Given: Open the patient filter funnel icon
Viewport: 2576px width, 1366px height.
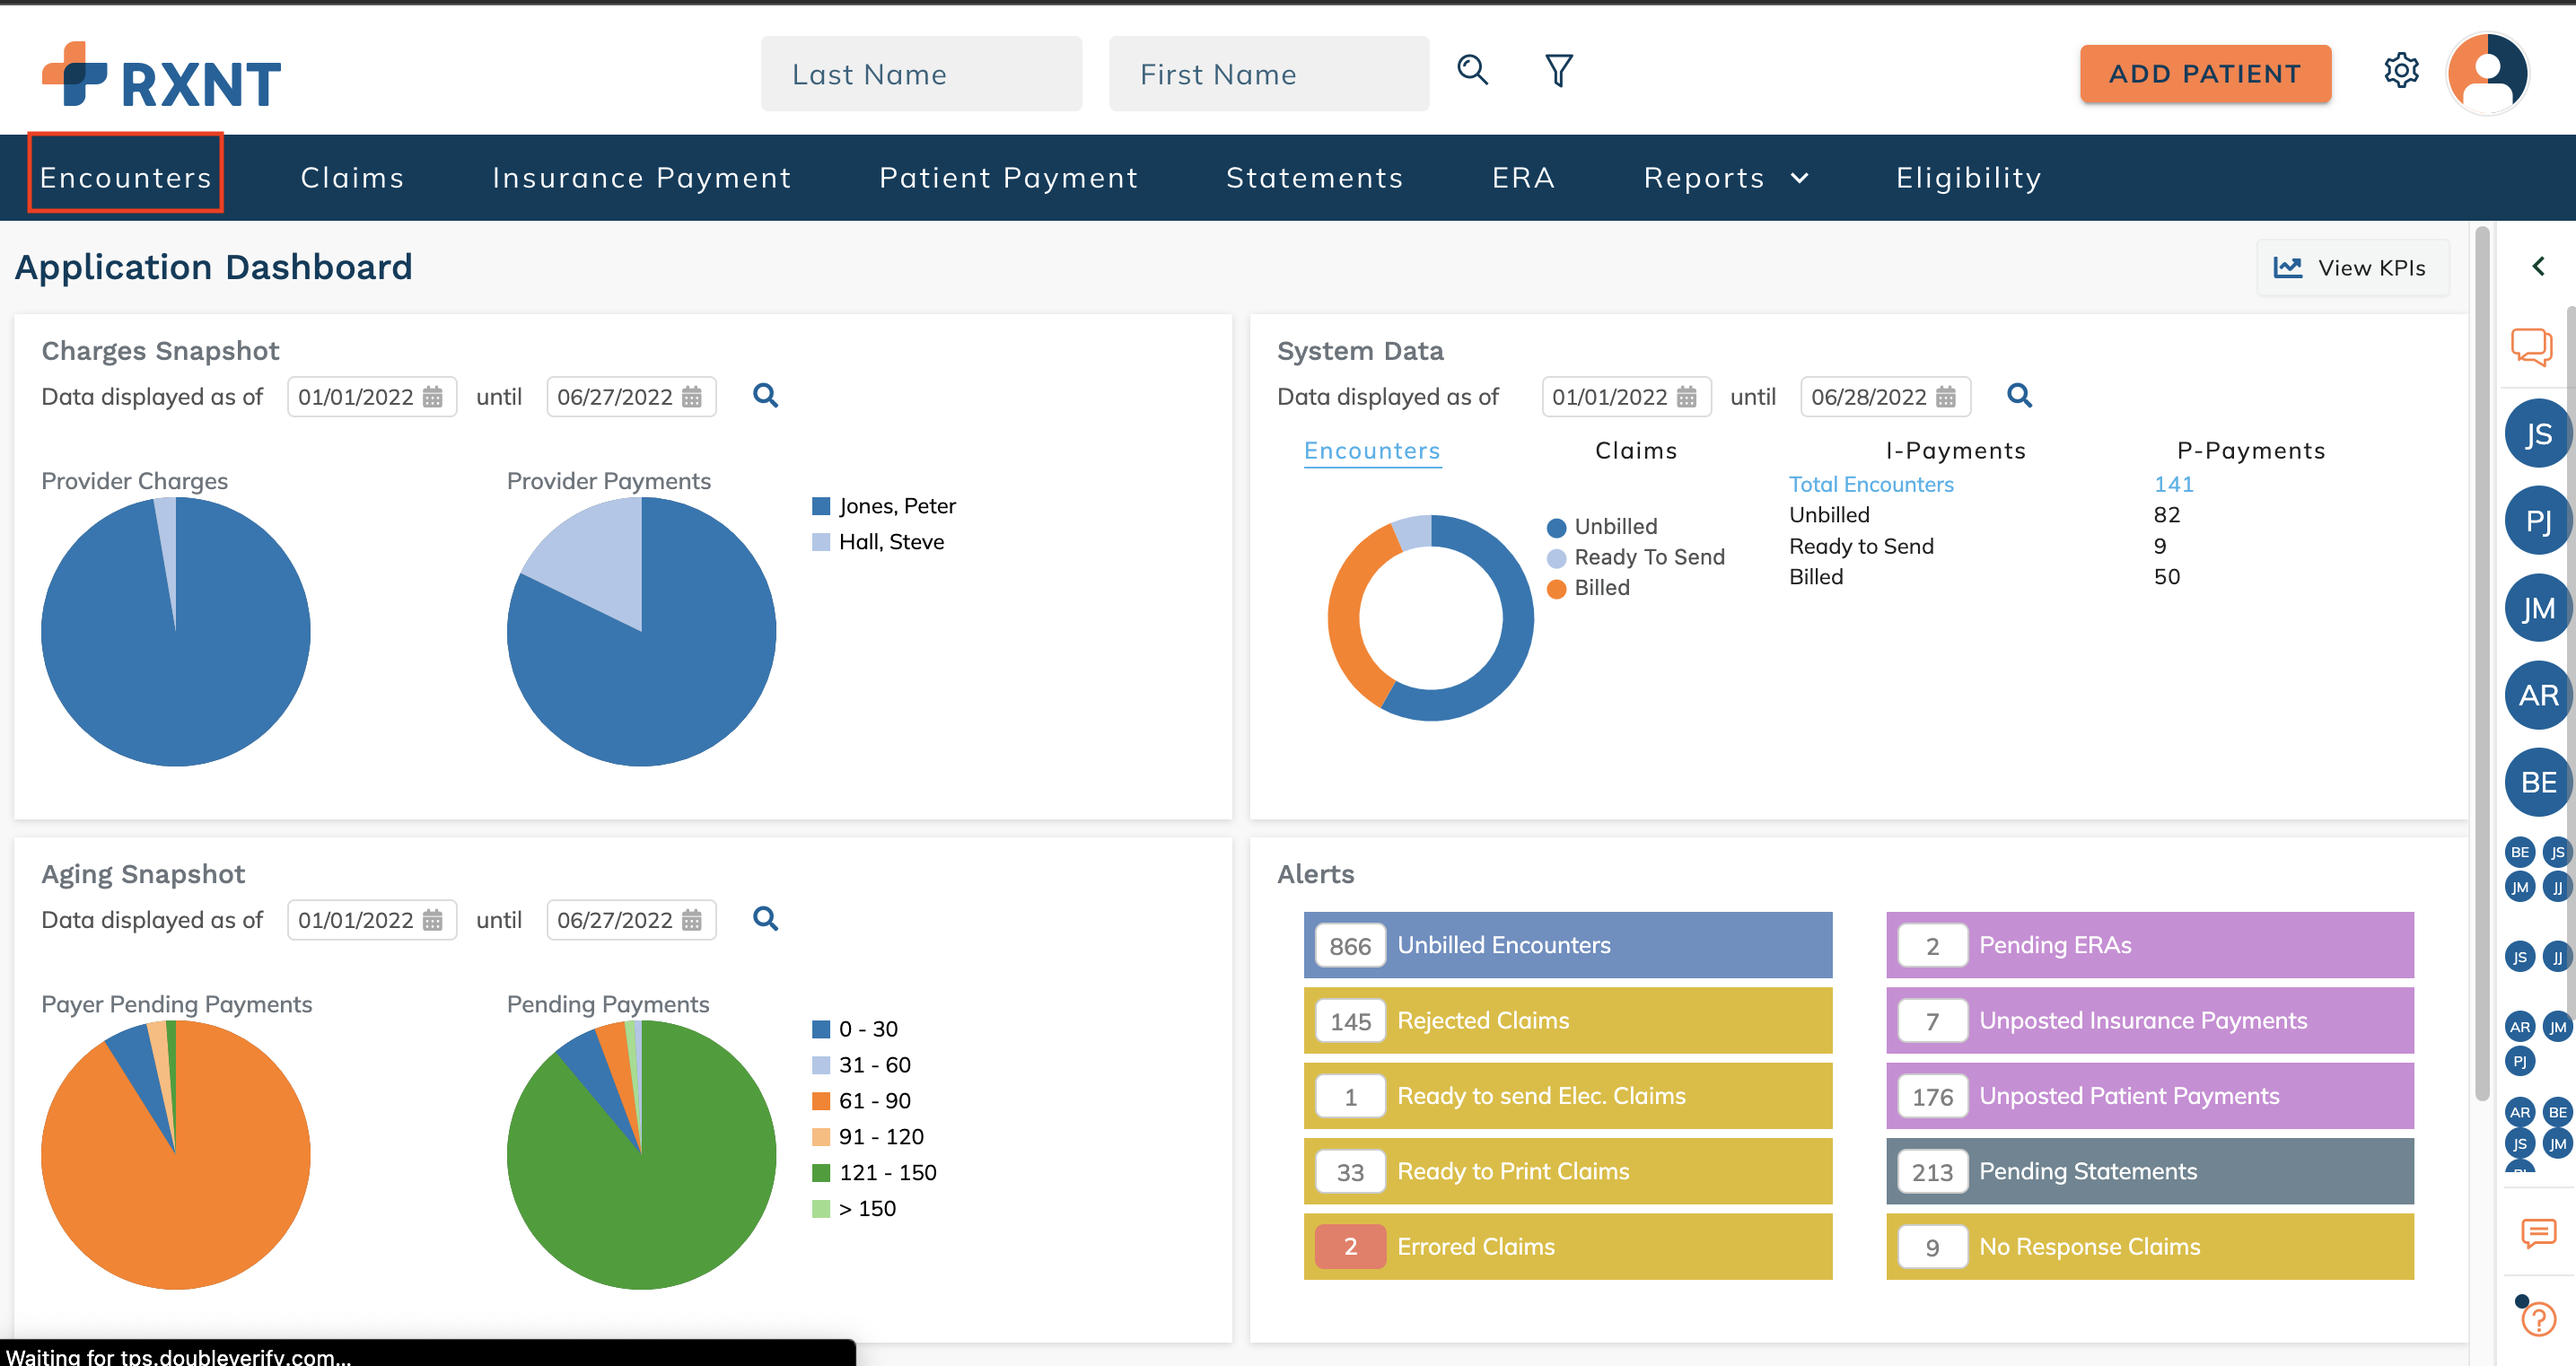Looking at the screenshot, I should click(x=1558, y=71).
